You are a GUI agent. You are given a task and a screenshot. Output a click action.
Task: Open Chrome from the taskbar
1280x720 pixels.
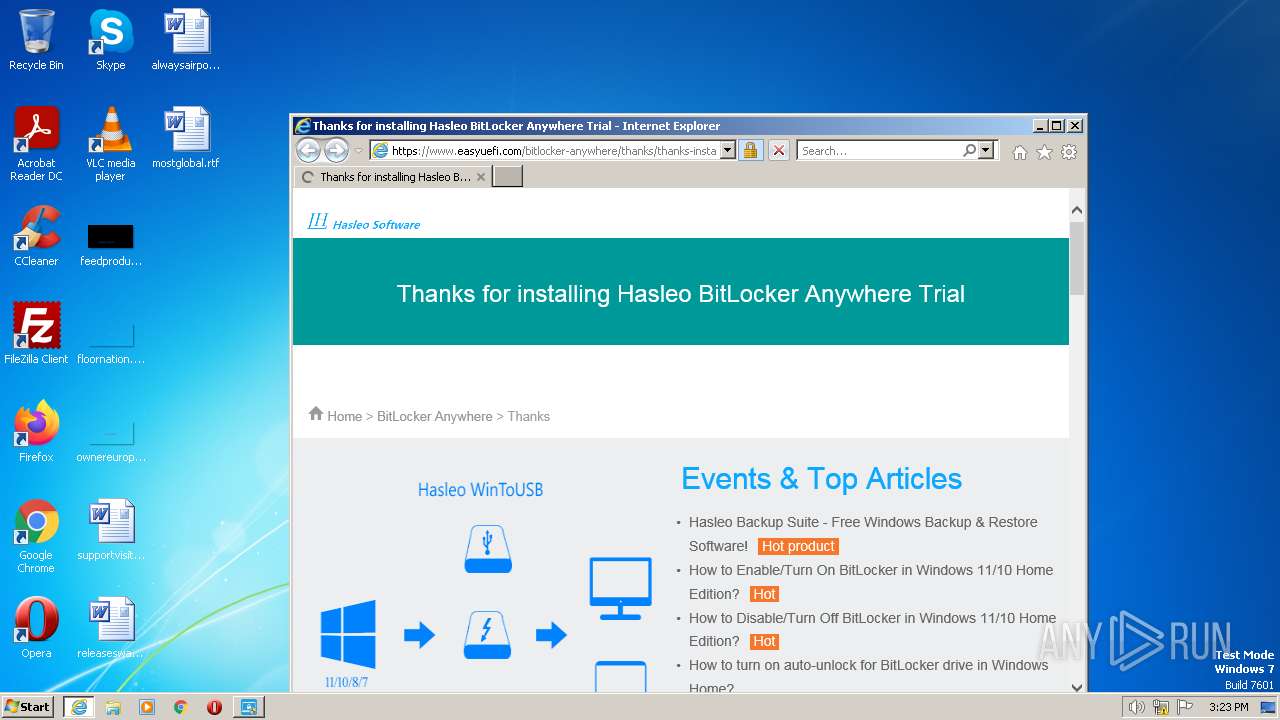[x=181, y=707]
